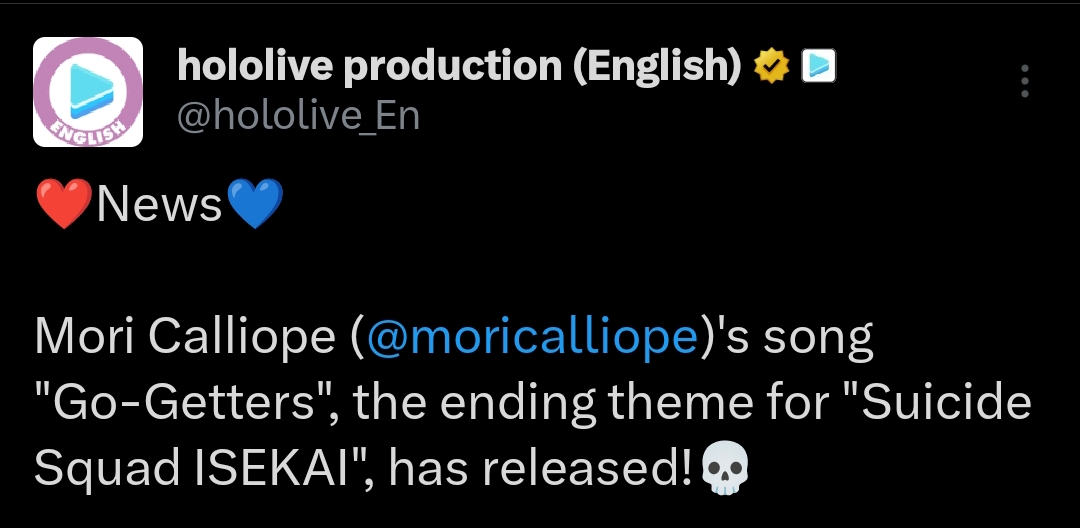Click the word News in the tweet
The width and height of the screenshot is (1080, 528).
coord(159,205)
